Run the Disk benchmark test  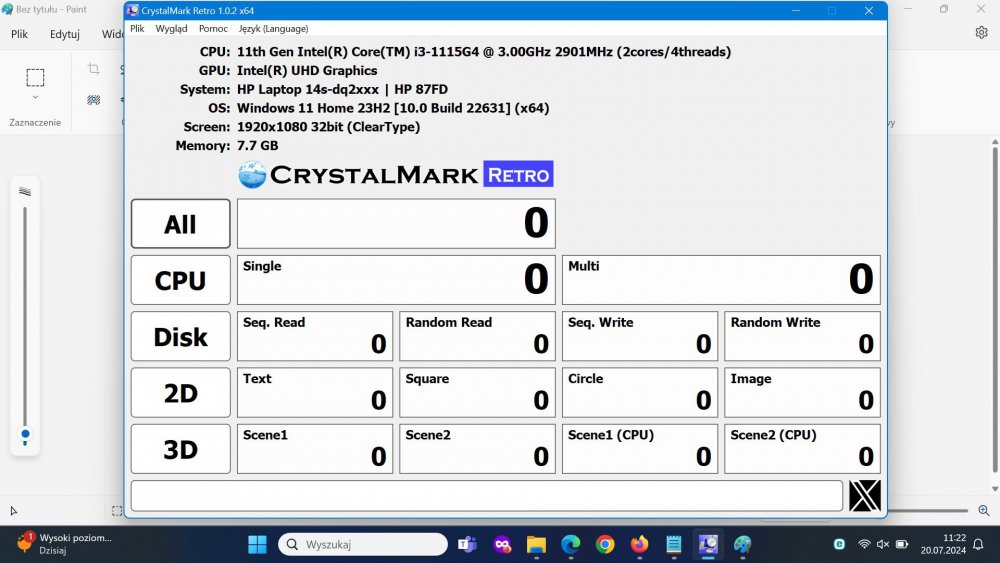tap(180, 337)
